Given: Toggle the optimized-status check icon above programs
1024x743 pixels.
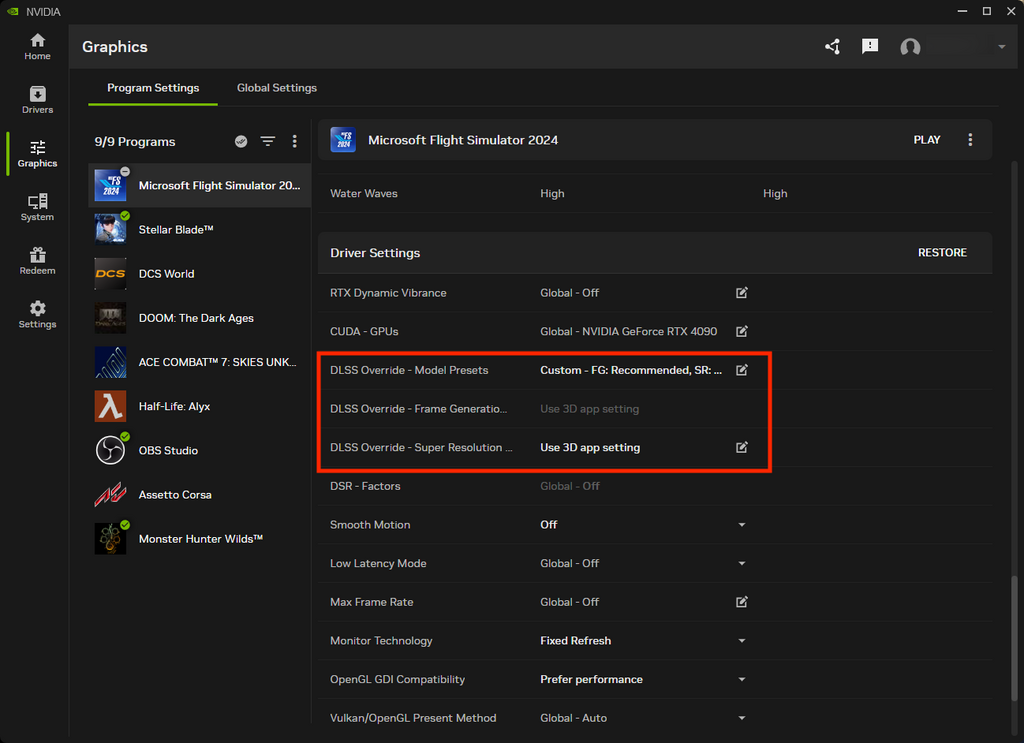Looking at the screenshot, I should tap(241, 142).
